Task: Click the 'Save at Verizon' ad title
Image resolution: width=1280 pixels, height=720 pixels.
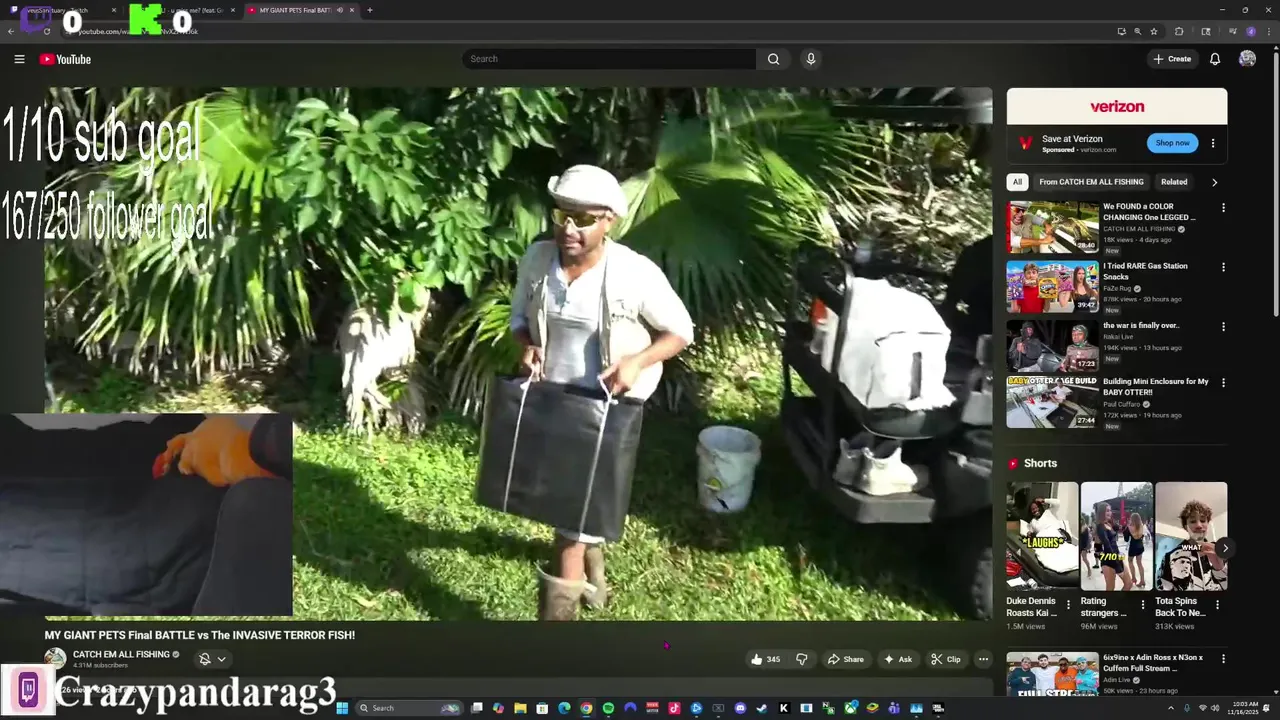Action: (1072, 139)
